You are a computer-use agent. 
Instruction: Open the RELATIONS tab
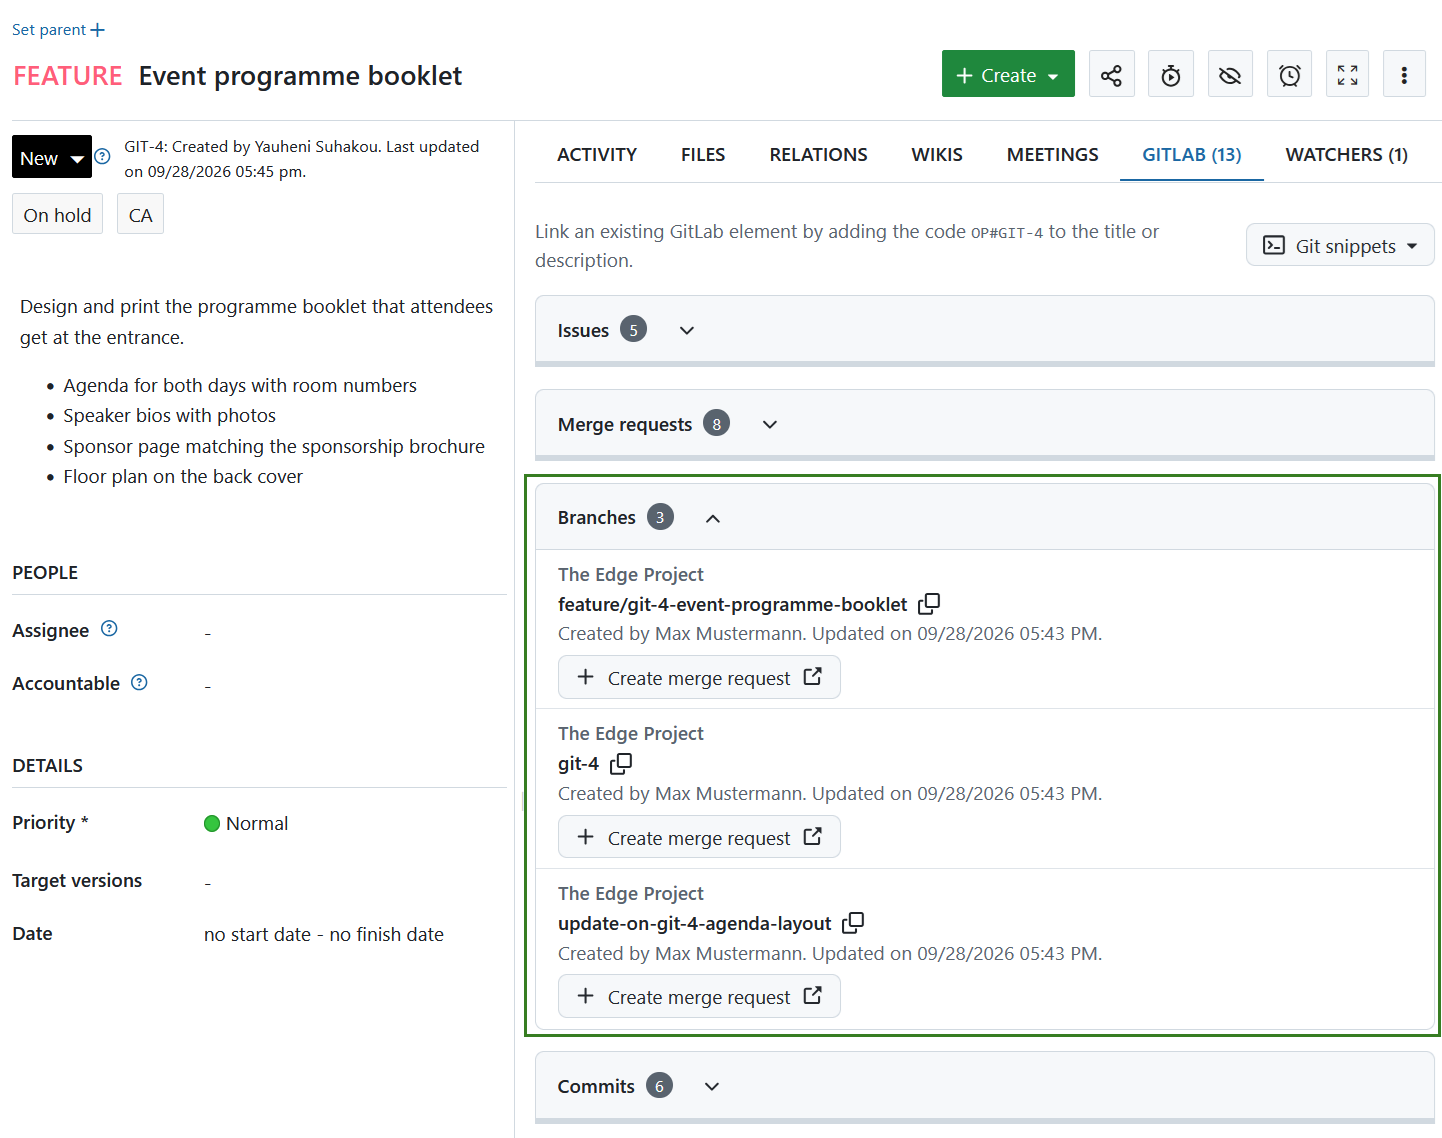(x=818, y=154)
